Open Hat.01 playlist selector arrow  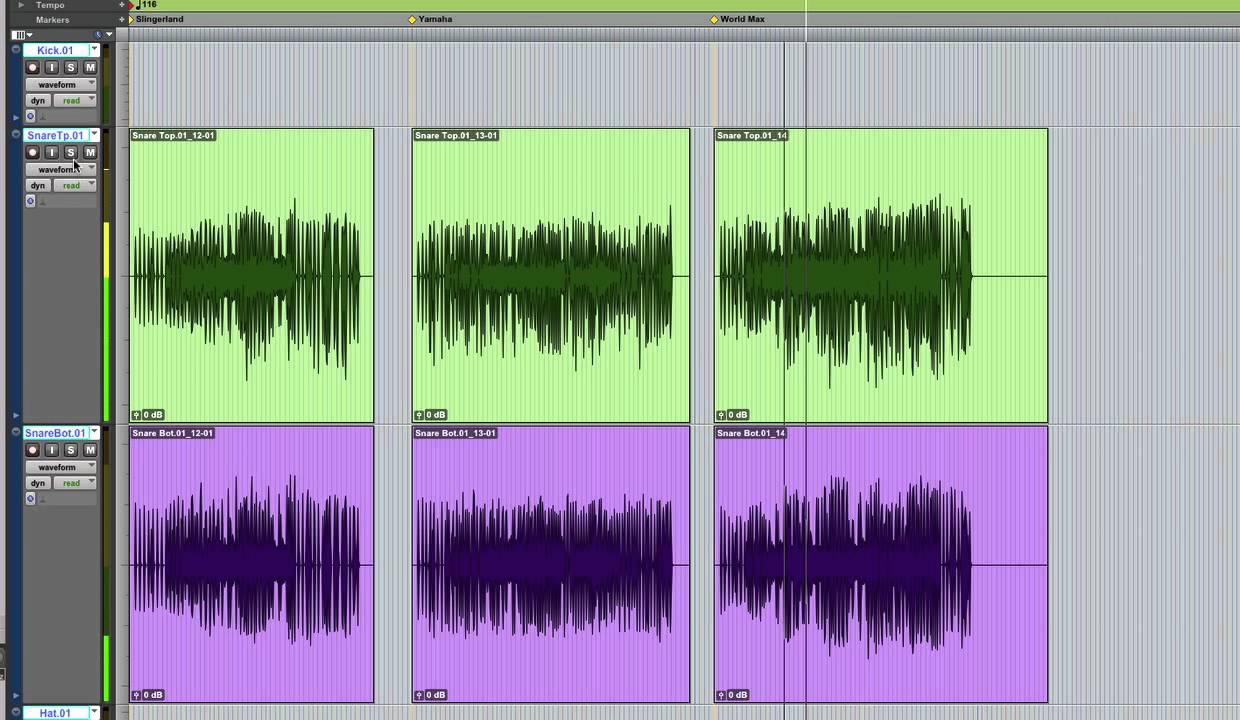pyautogui.click(x=94, y=713)
